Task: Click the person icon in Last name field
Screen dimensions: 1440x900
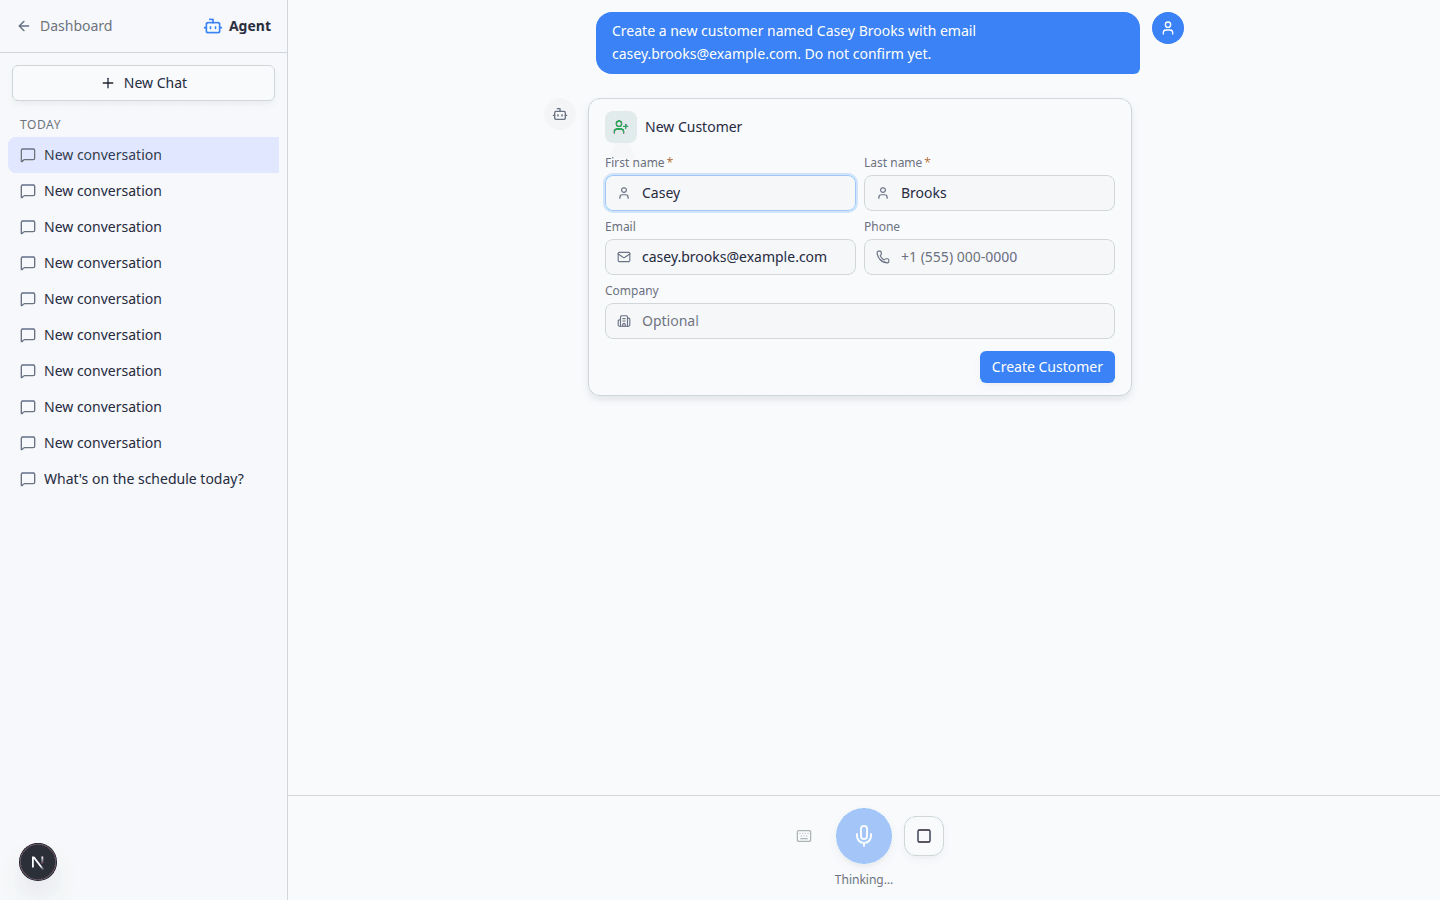Action: tap(883, 193)
